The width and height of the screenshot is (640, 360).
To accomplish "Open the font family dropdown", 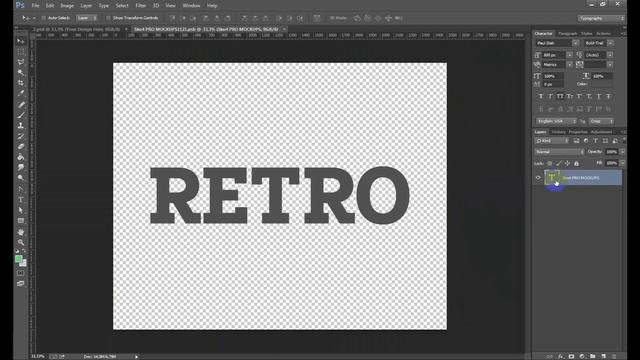I will pyautogui.click(x=575, y=43).
